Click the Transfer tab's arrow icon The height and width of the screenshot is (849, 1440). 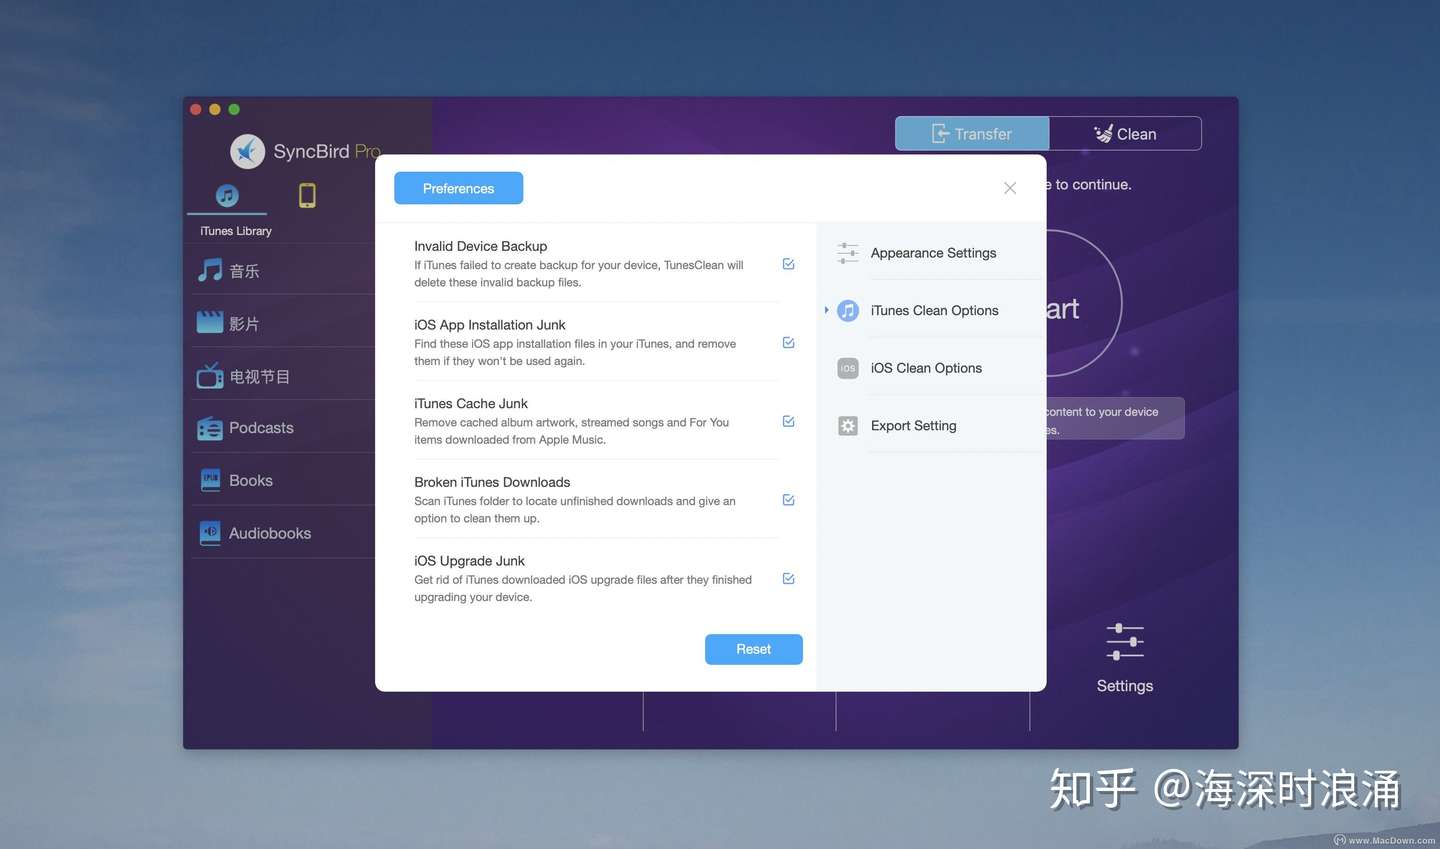pos(940,133)
